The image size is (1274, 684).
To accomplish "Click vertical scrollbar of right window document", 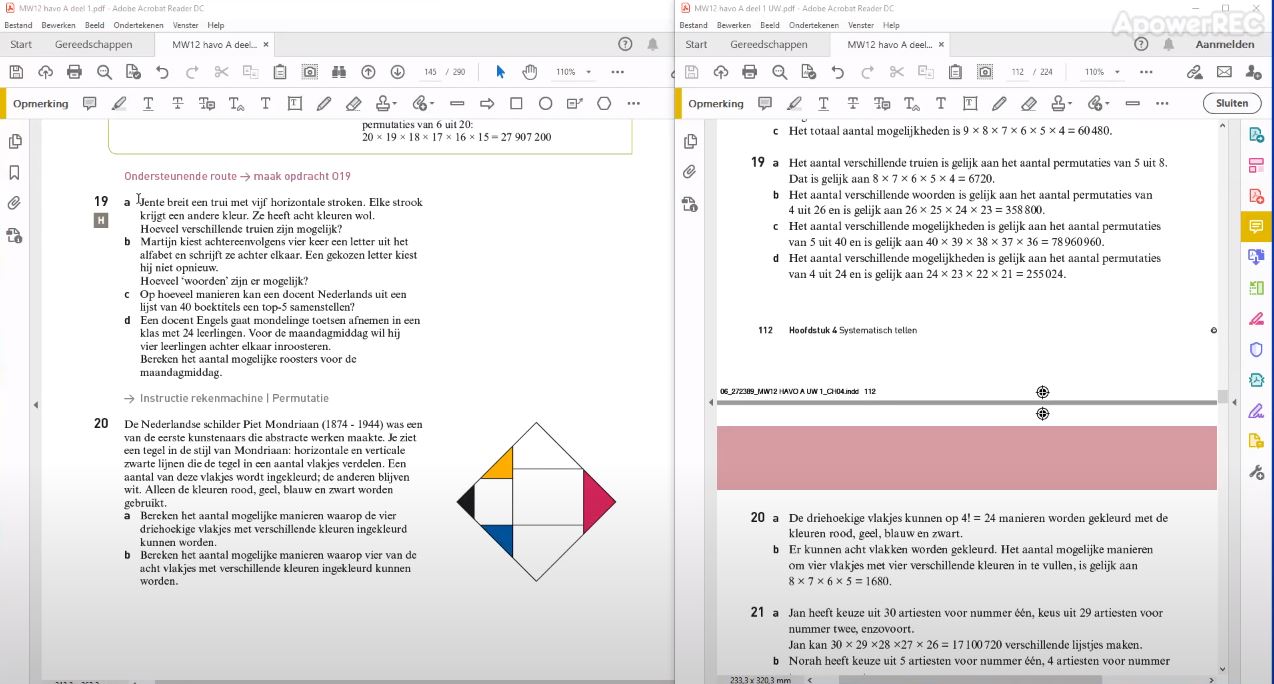I will pos(1222,395).
